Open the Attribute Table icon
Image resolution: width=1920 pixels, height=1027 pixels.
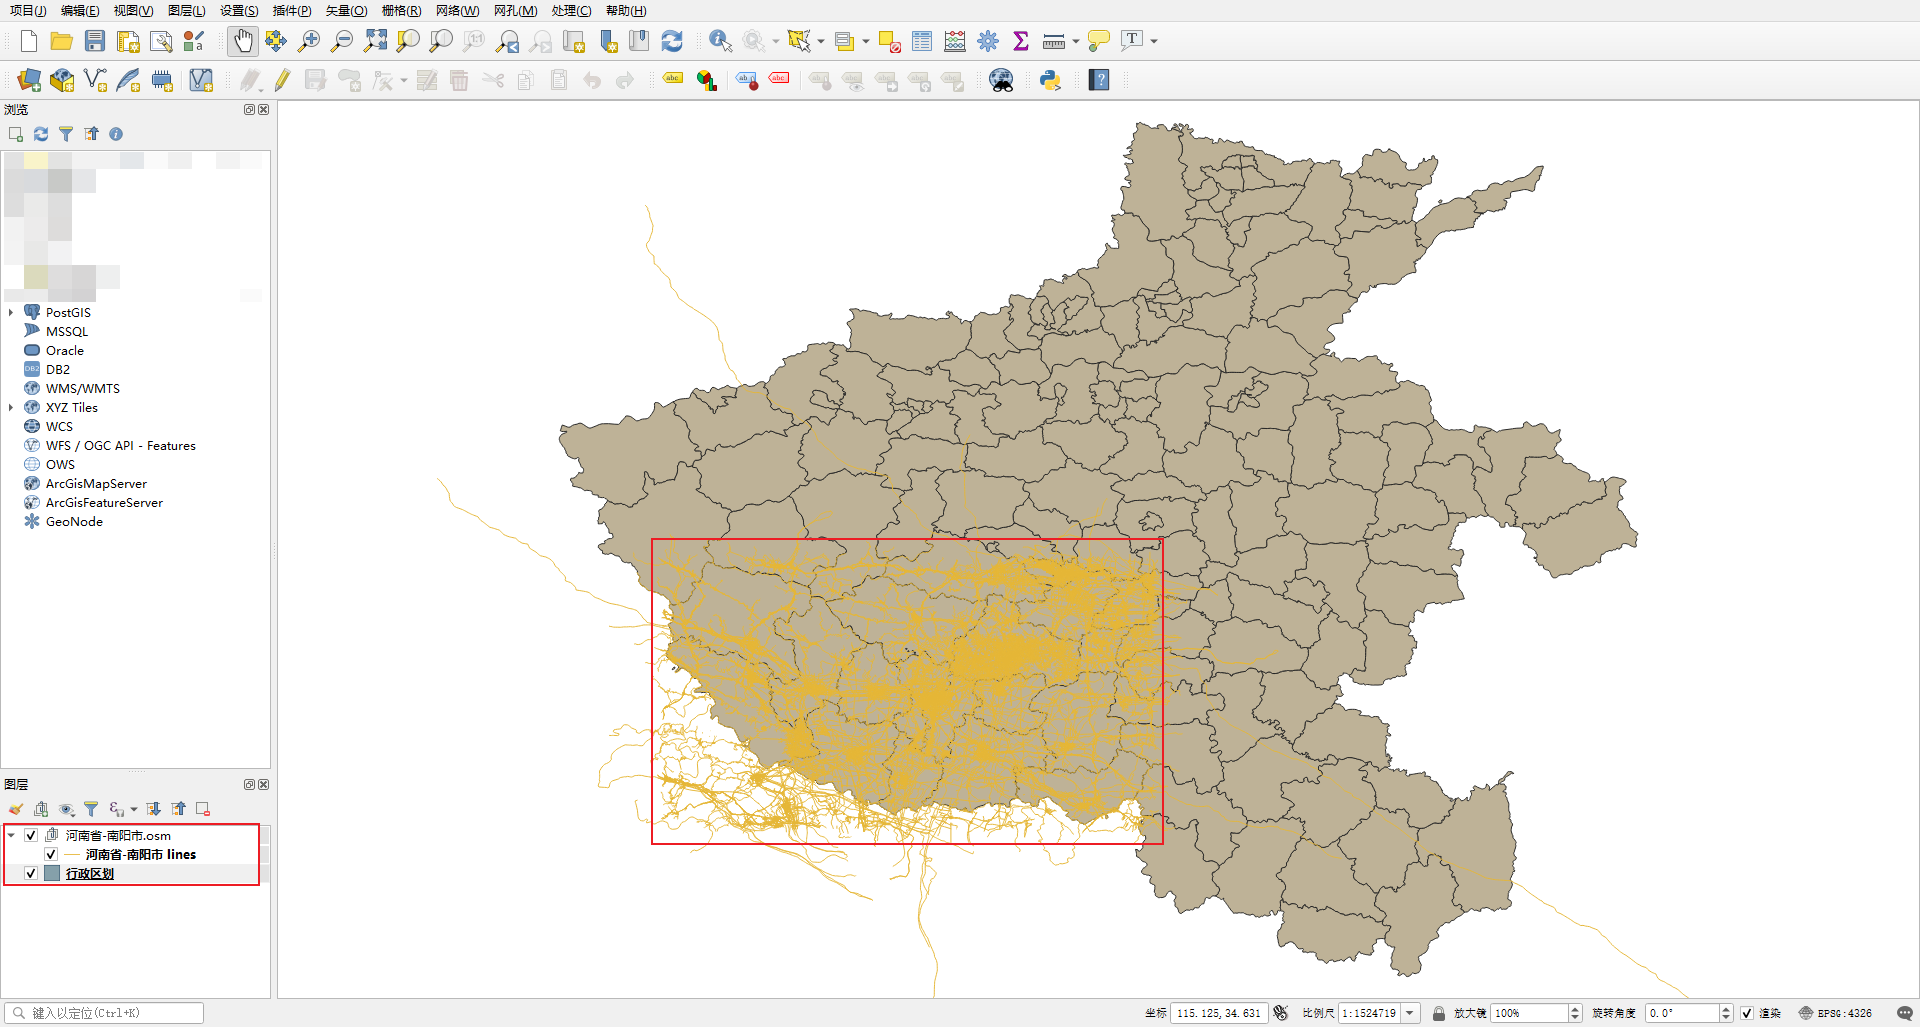click(922, 41)
